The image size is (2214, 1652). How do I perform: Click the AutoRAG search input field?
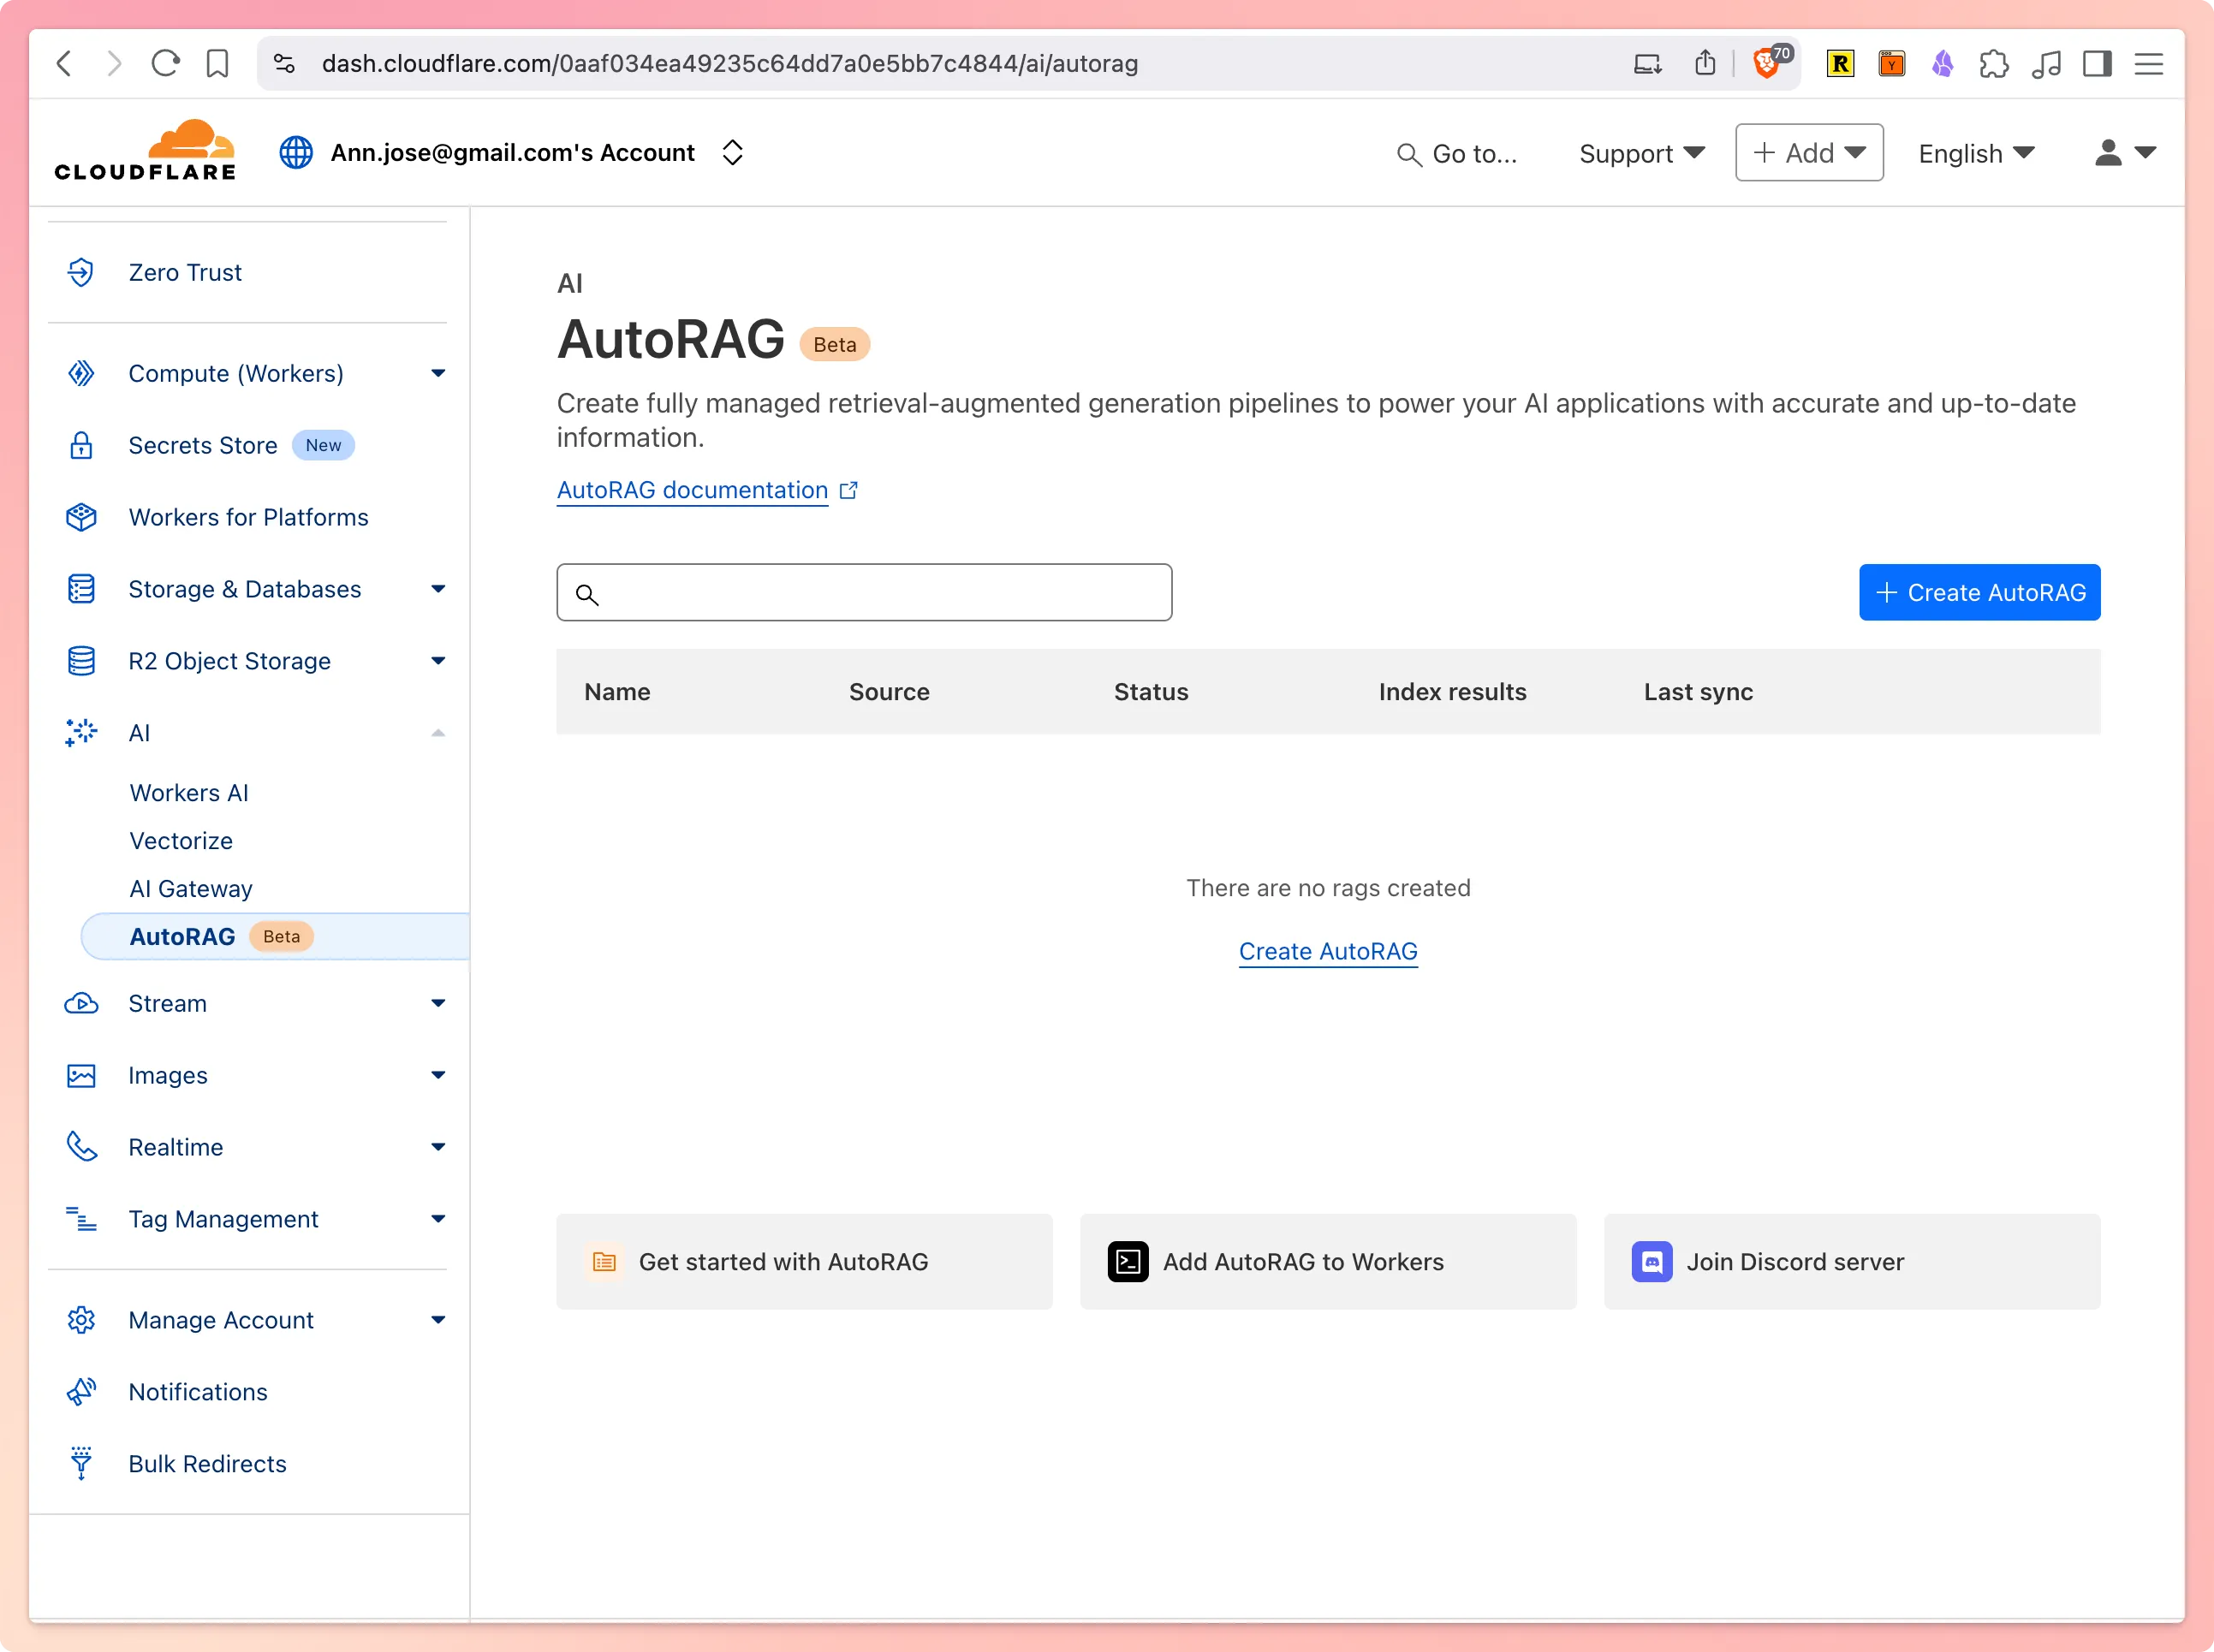tap(864, 592)
